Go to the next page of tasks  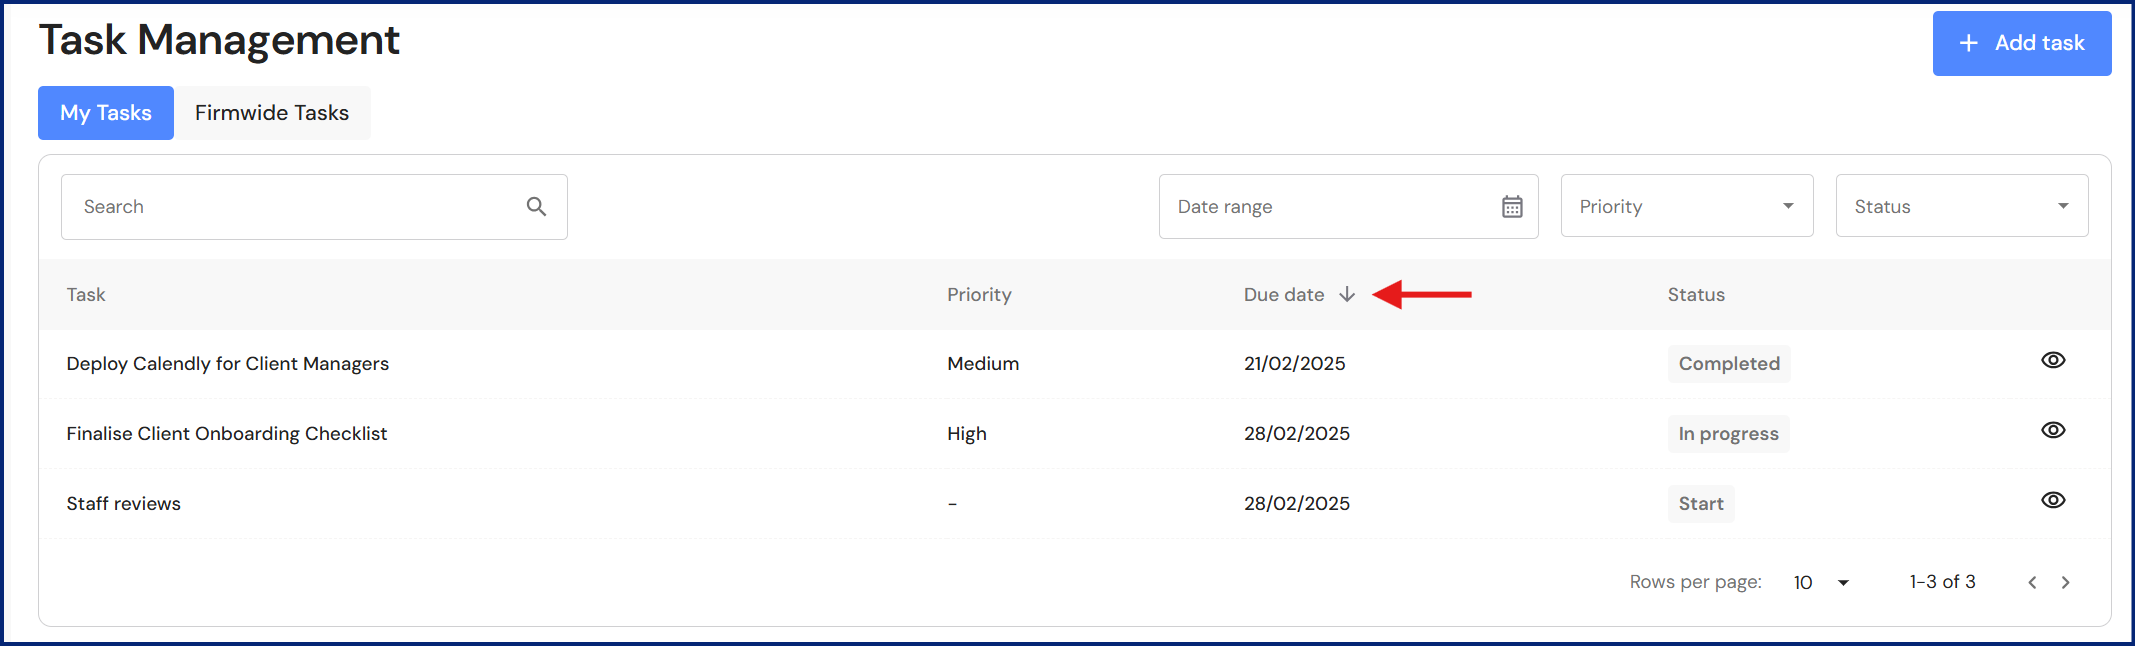point(2065,582)
